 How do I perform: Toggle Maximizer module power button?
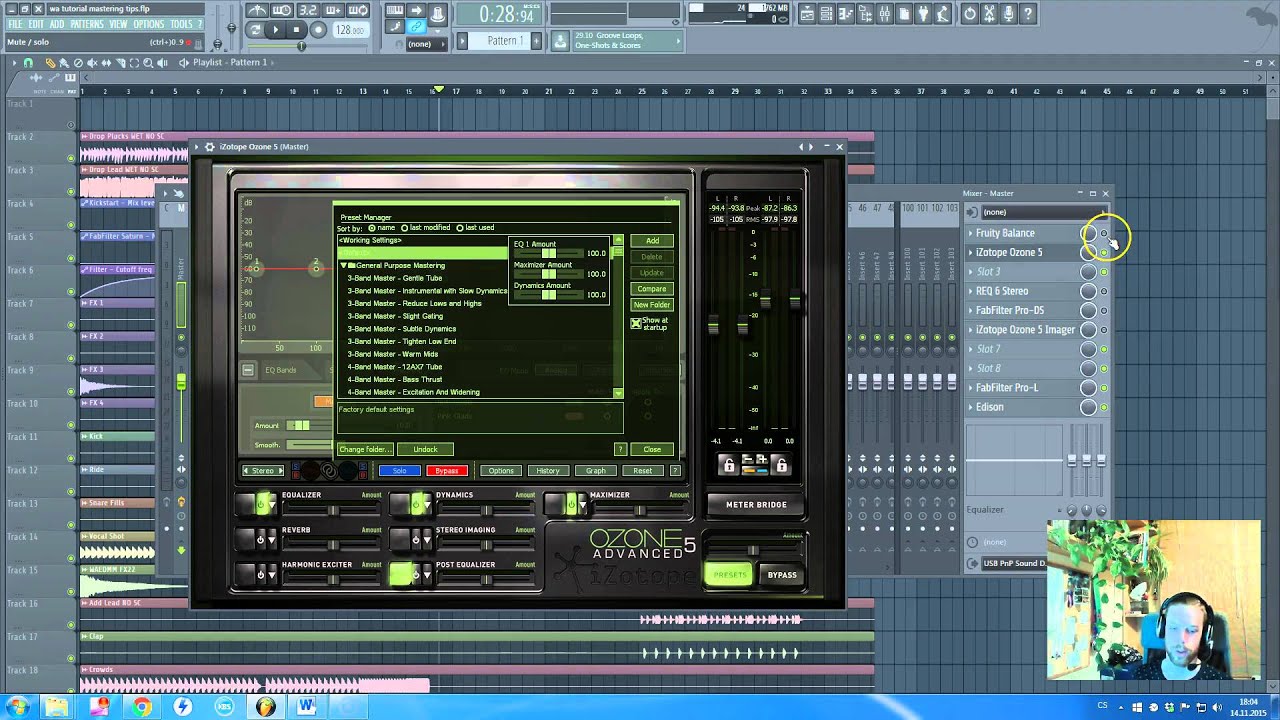point(571,505)
